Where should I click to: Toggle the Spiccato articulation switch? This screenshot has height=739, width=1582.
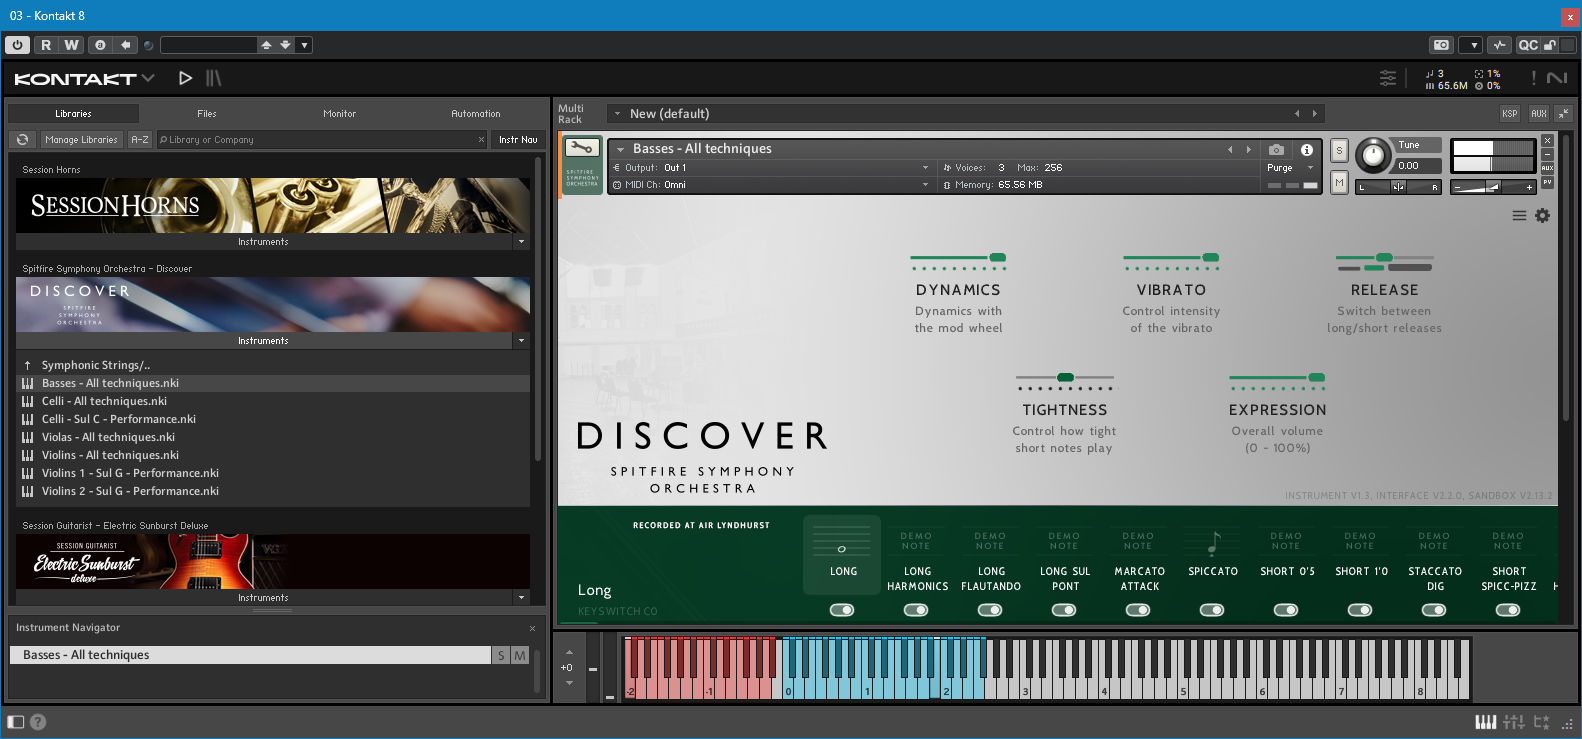click(1212, 610)
